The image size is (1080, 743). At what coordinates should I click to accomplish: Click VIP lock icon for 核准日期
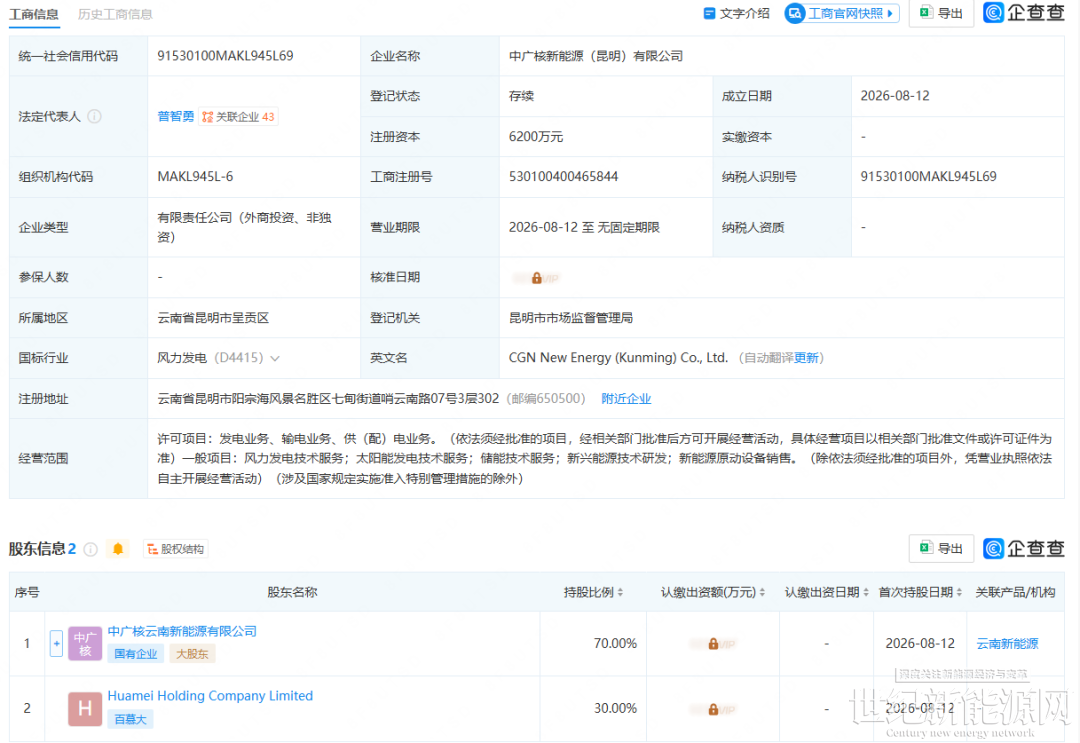coord(537,278)
